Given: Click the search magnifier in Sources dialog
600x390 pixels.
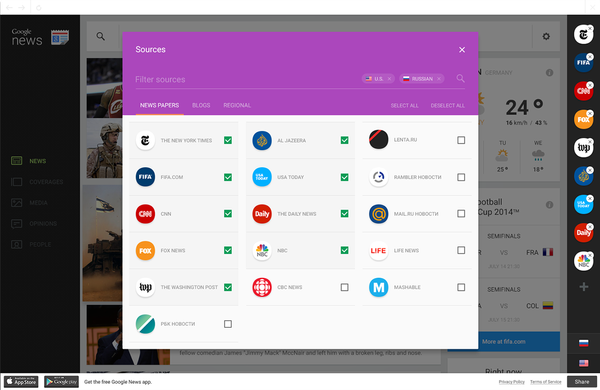Looking at the screenshot, I should [460, 78].
